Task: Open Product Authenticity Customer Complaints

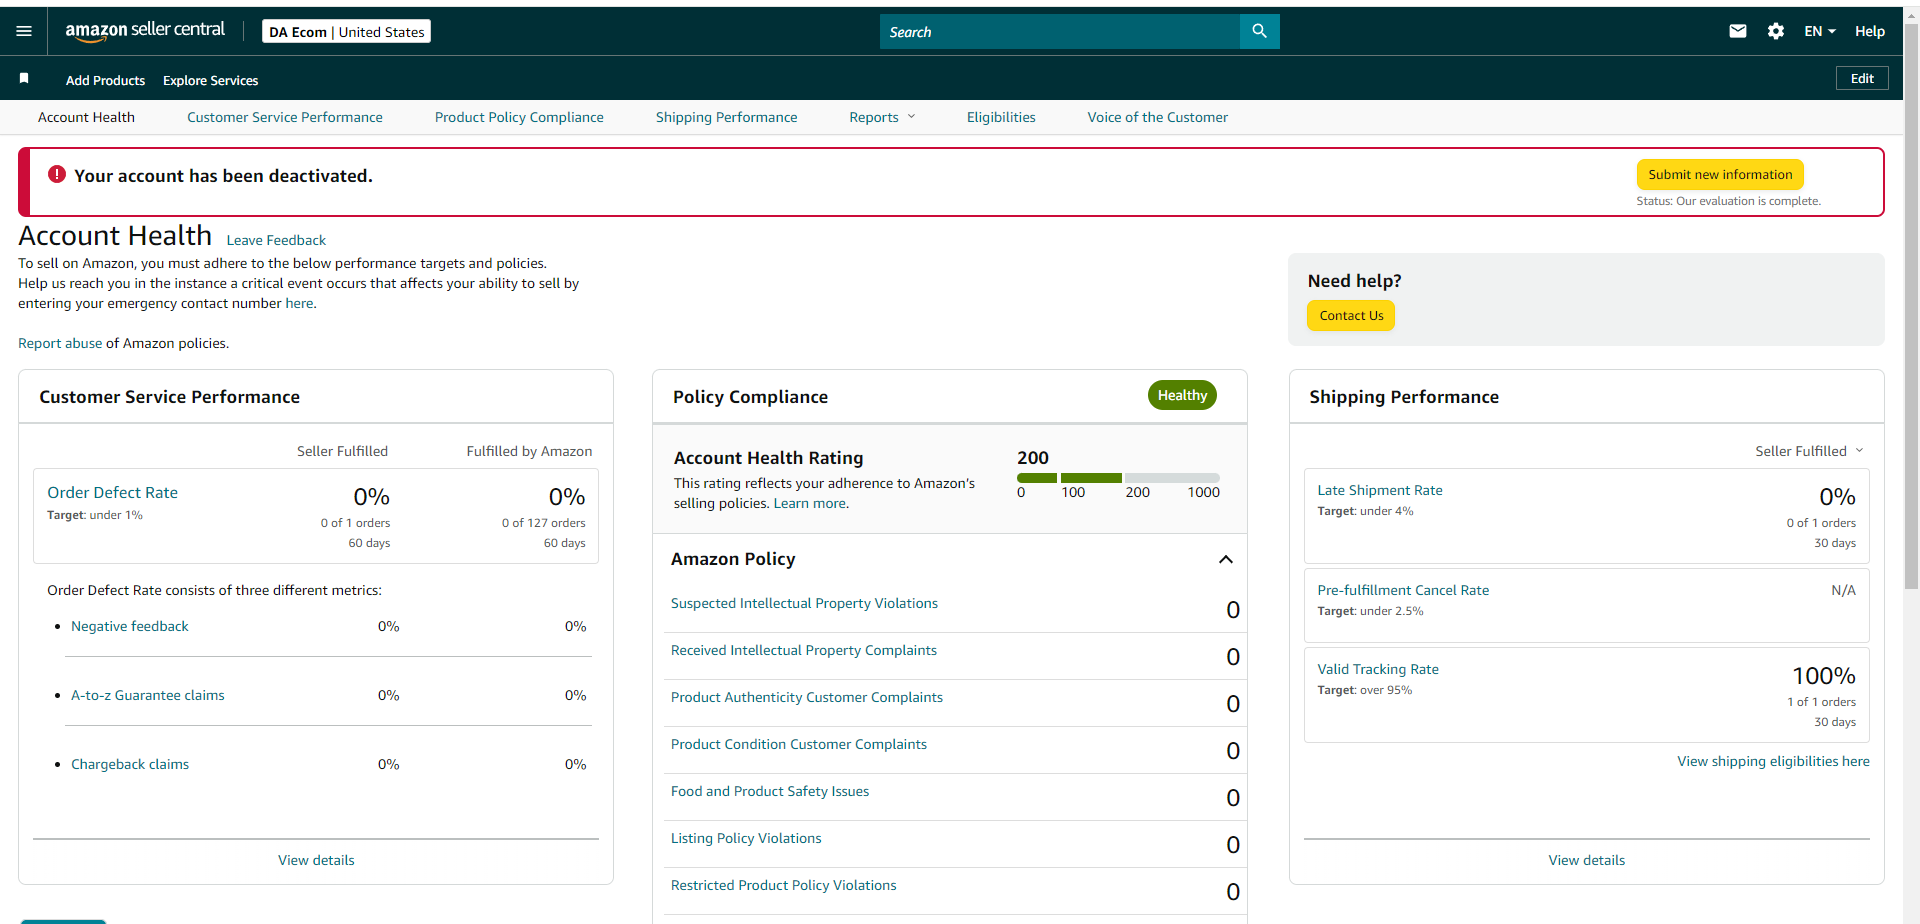Action: click(807, 697)
